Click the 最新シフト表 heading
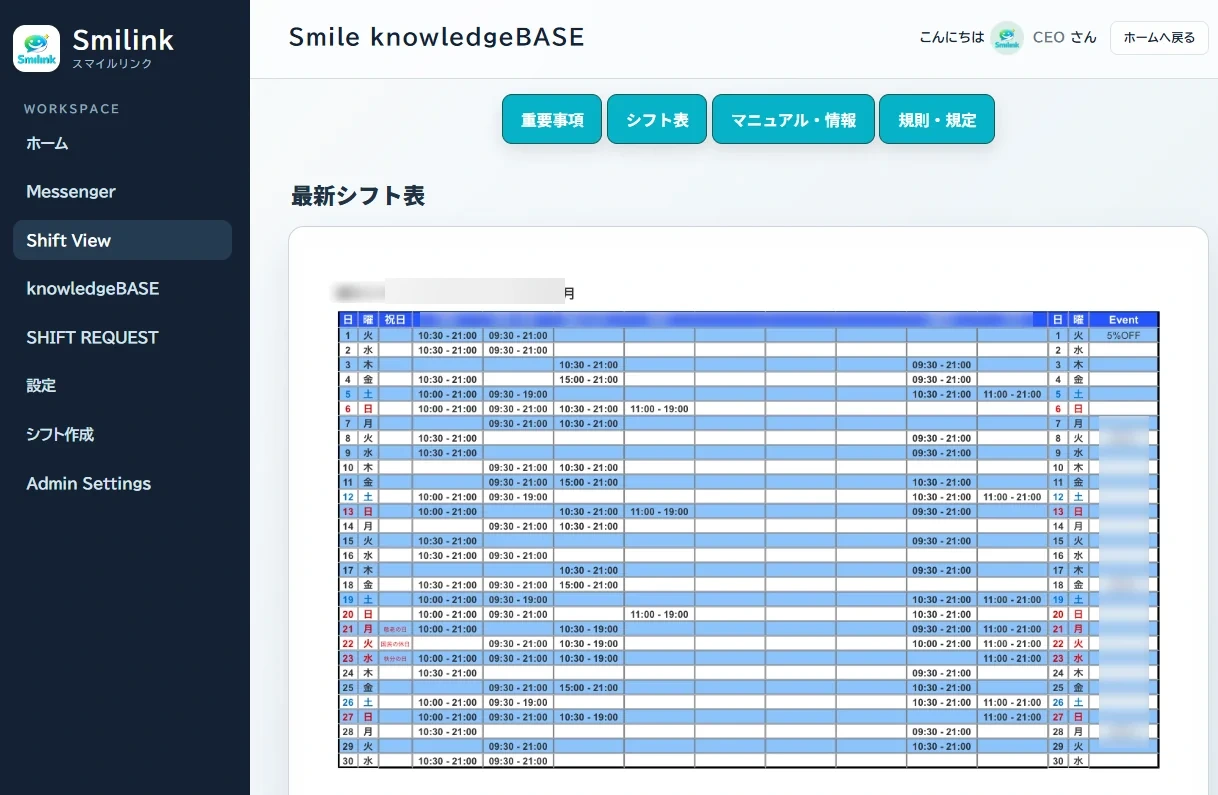Viewport: 1218px width, 795px height. [358, 196]
